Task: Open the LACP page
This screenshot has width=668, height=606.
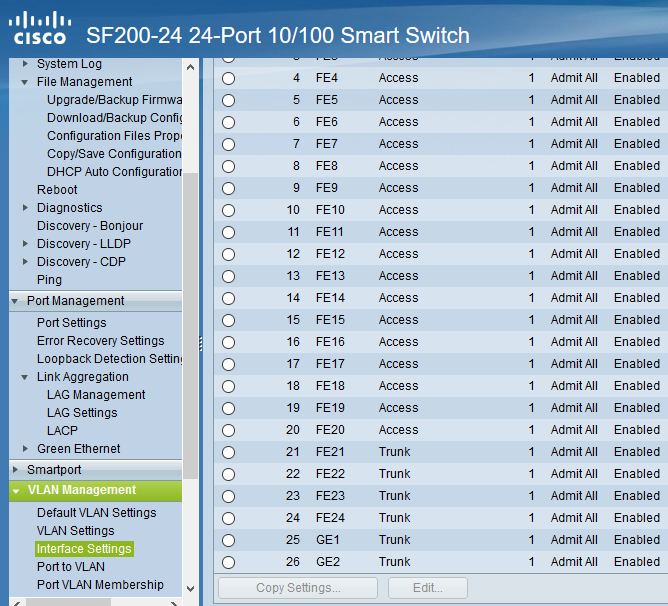Action: (62, 431)
